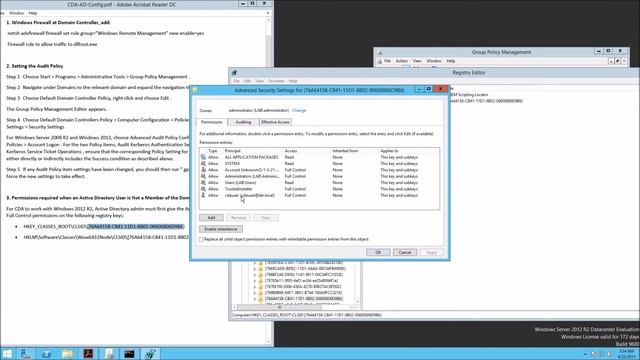Viewport: 640px width, 360px height.
Task: Select the Permissions tab
Action: [x=211, y=122]
